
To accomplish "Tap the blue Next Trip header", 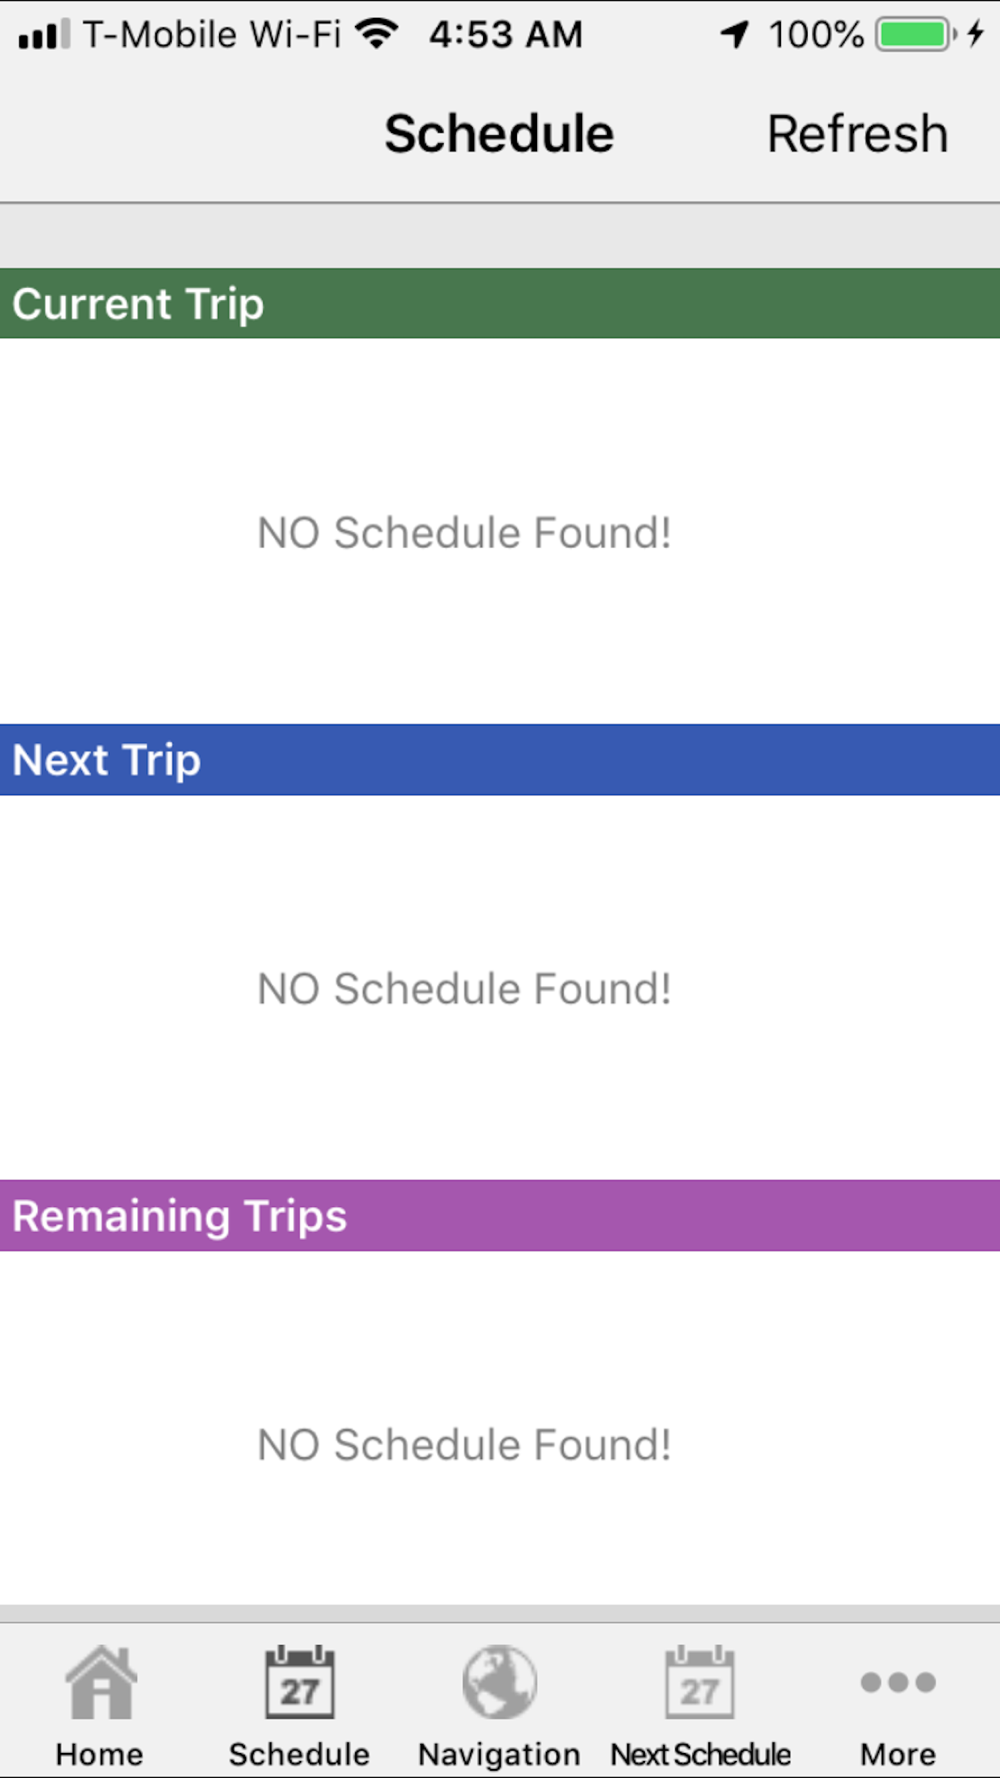I will click(x=500, y=760).
